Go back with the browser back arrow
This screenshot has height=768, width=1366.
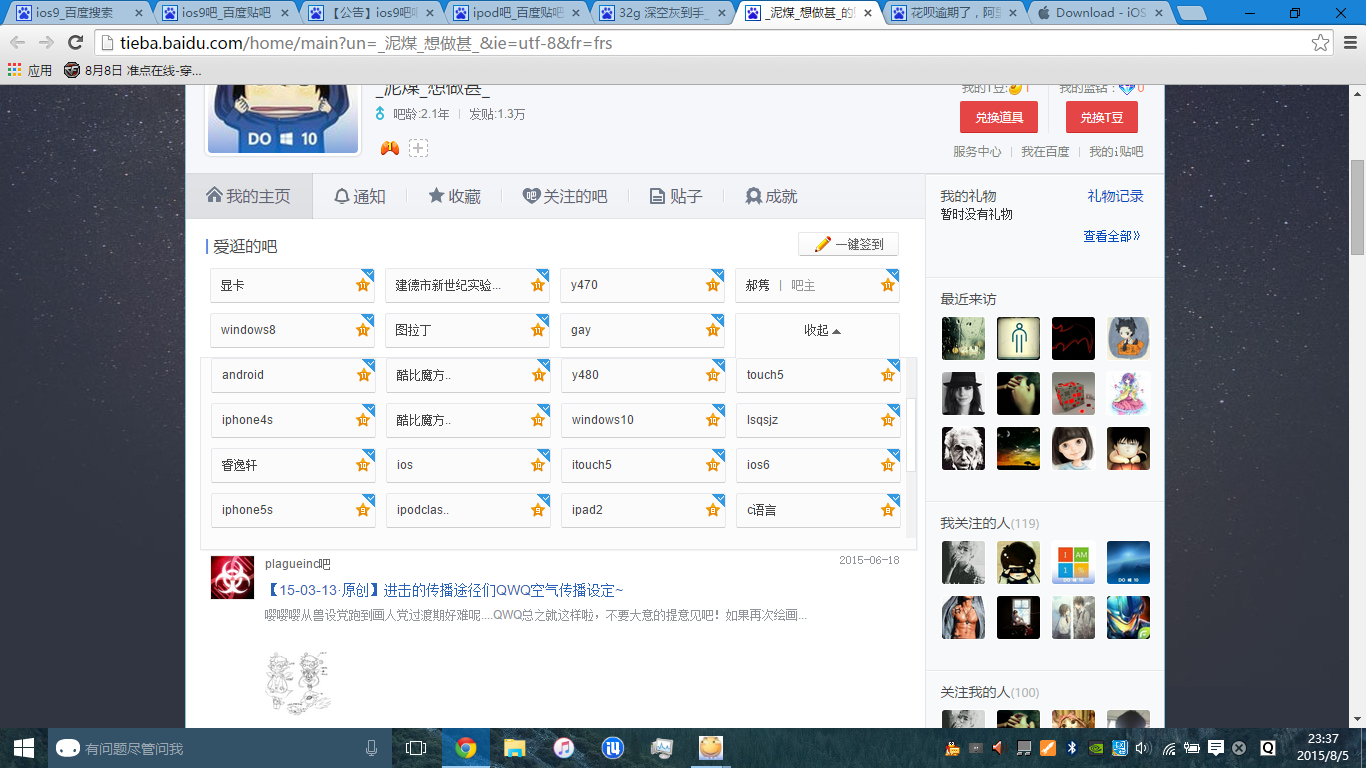pyautogui.click(x=18, y=43)
